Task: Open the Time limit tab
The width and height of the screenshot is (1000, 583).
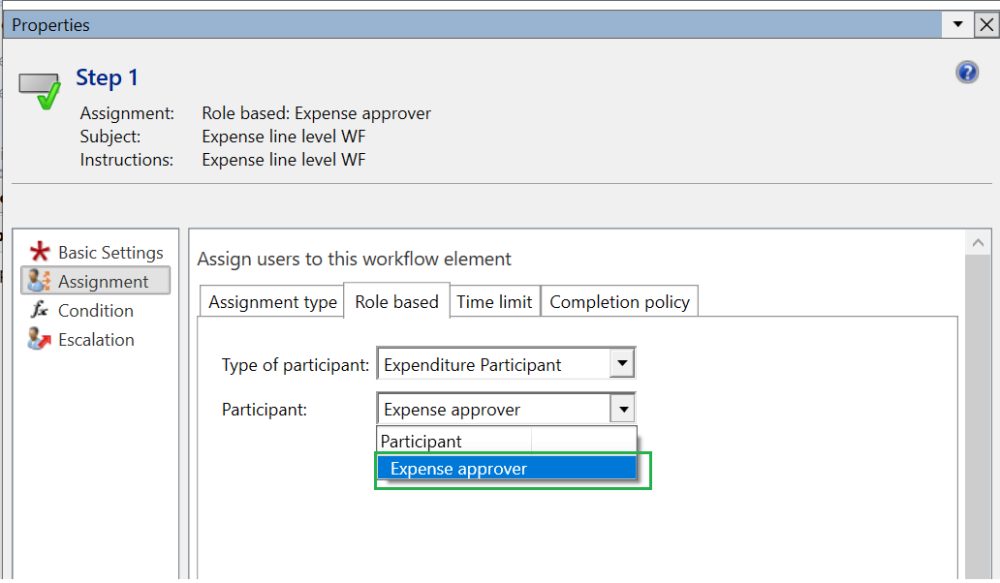Action: tap(494, 302)
